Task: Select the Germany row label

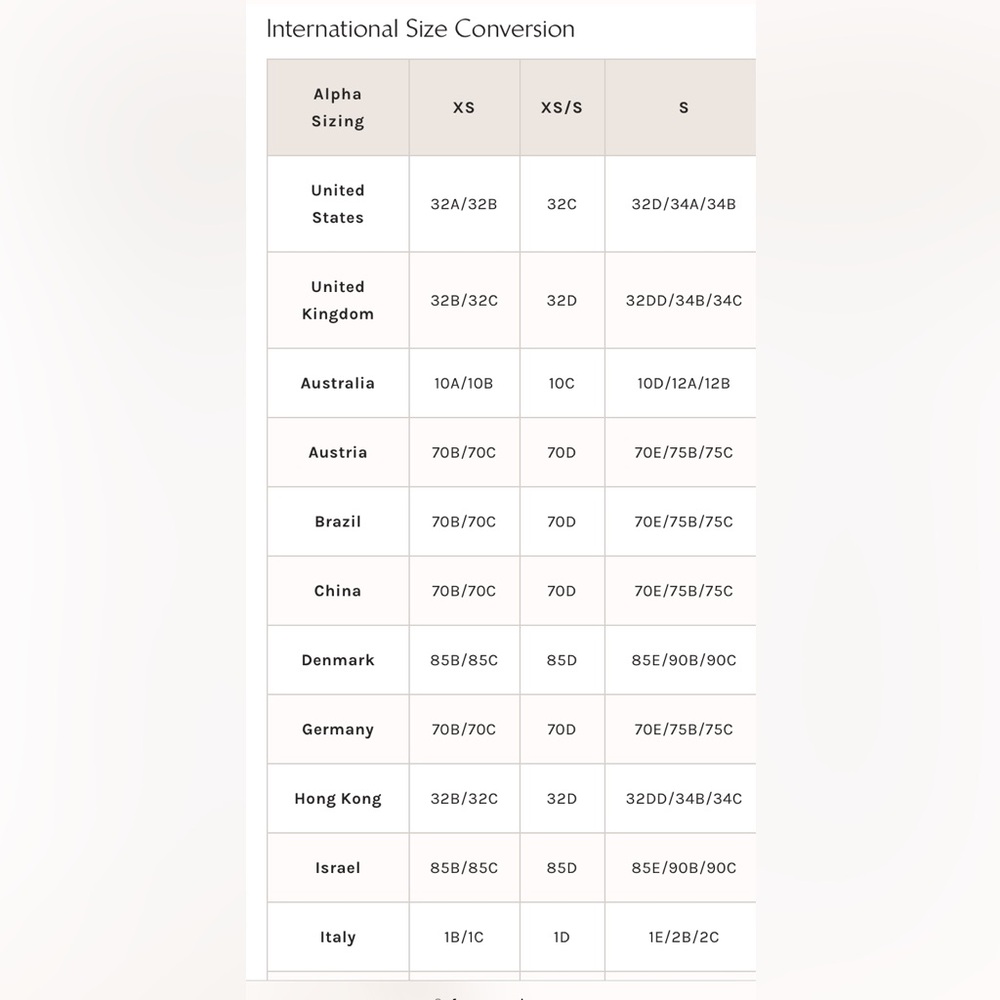Action: pyautogui.click(x=338, y=730)
